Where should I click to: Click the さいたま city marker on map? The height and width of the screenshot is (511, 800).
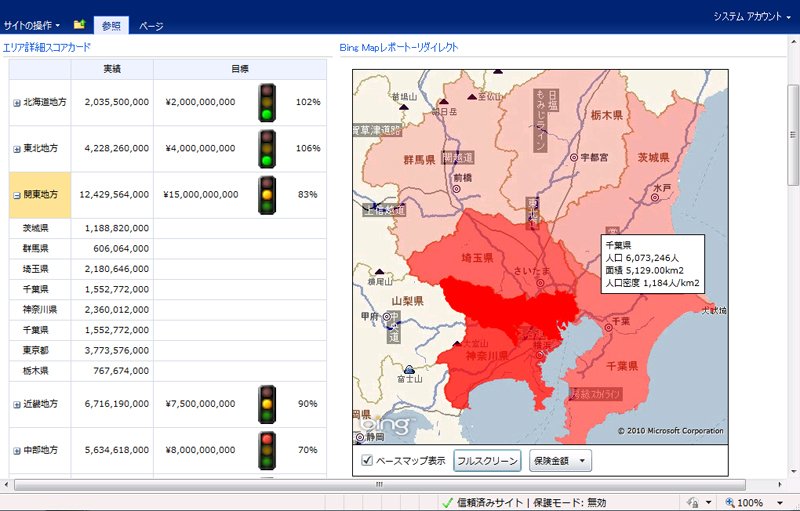(x=540, y=283)
